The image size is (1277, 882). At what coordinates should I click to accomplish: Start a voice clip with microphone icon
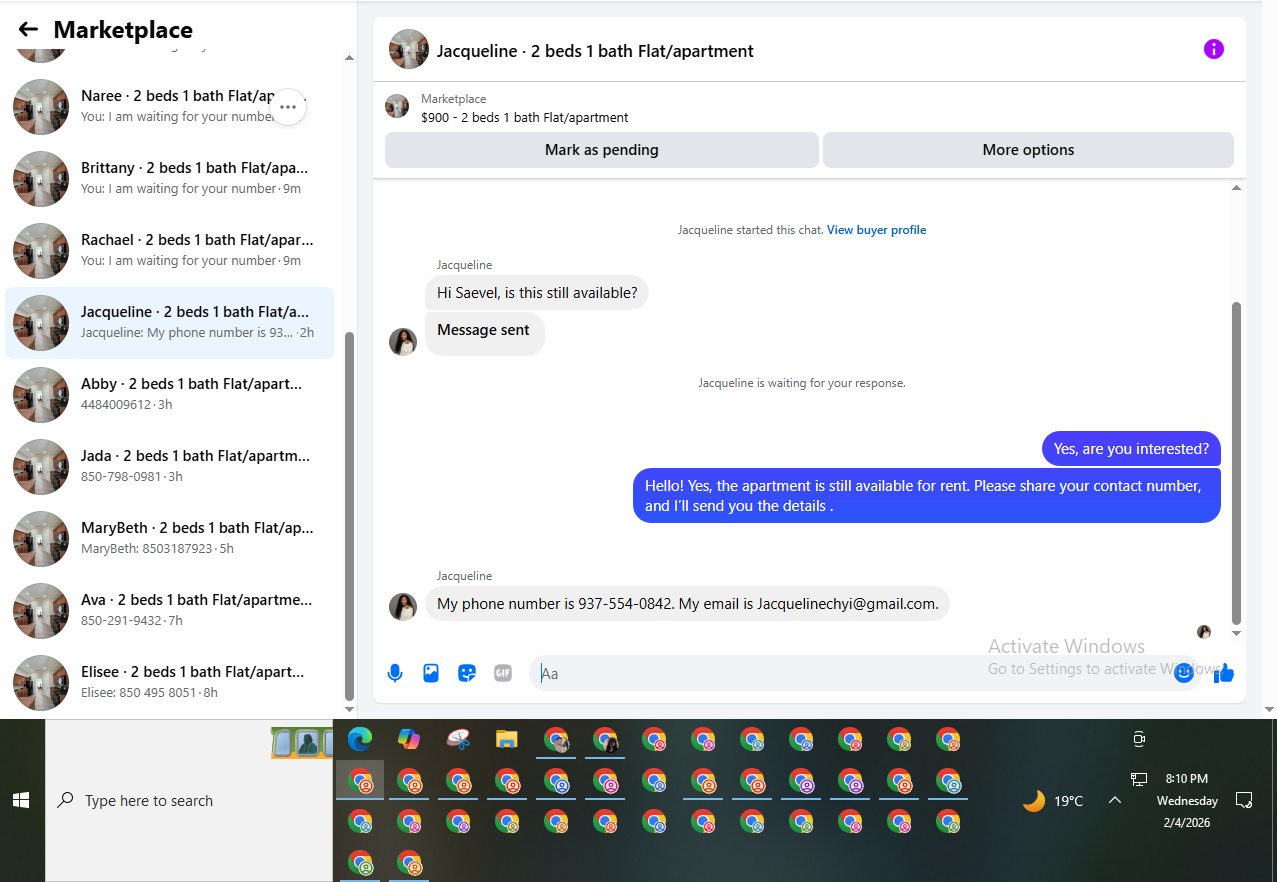click(x=395, y=673)
